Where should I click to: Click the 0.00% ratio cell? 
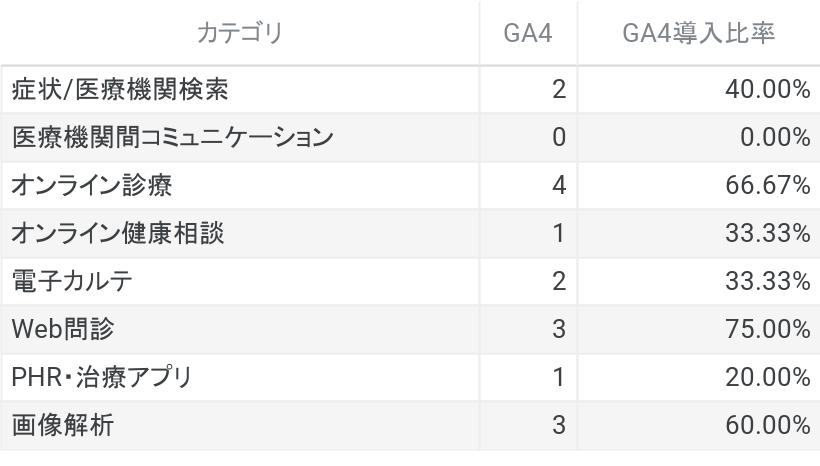pyautogui.click(x=775, y=138)
